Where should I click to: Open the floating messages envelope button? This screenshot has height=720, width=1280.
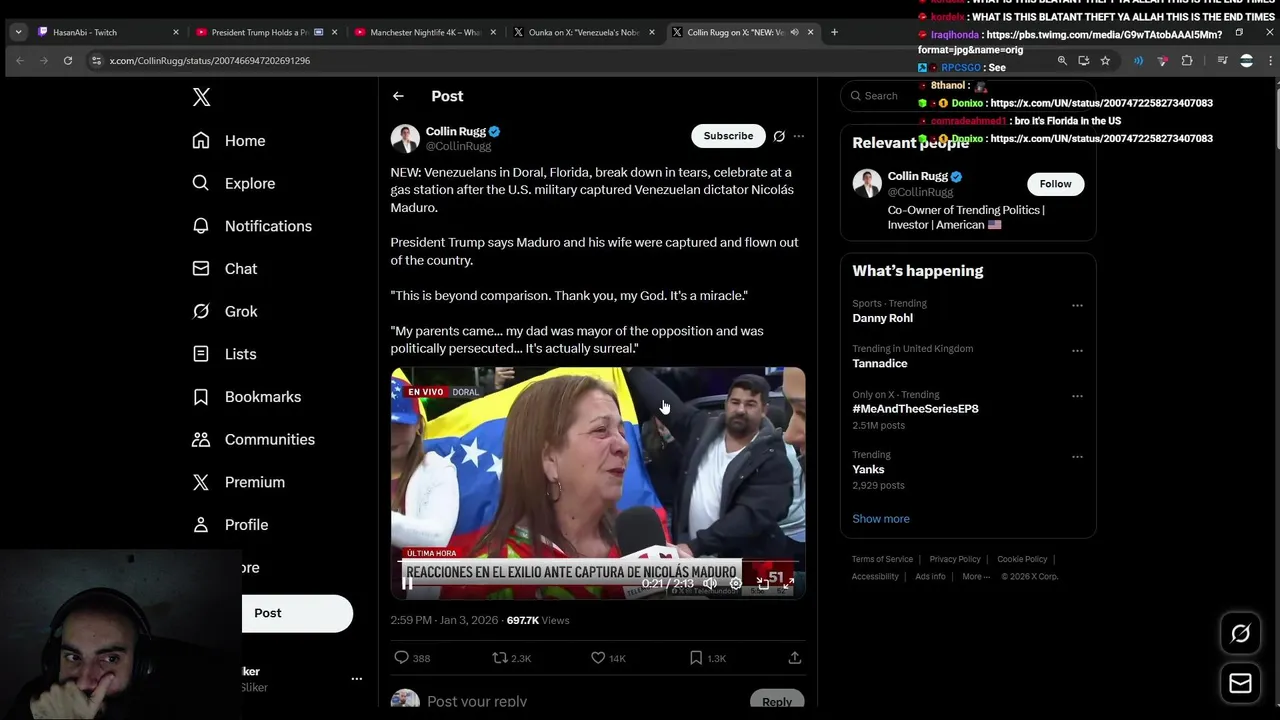(x=1240, y=684)
